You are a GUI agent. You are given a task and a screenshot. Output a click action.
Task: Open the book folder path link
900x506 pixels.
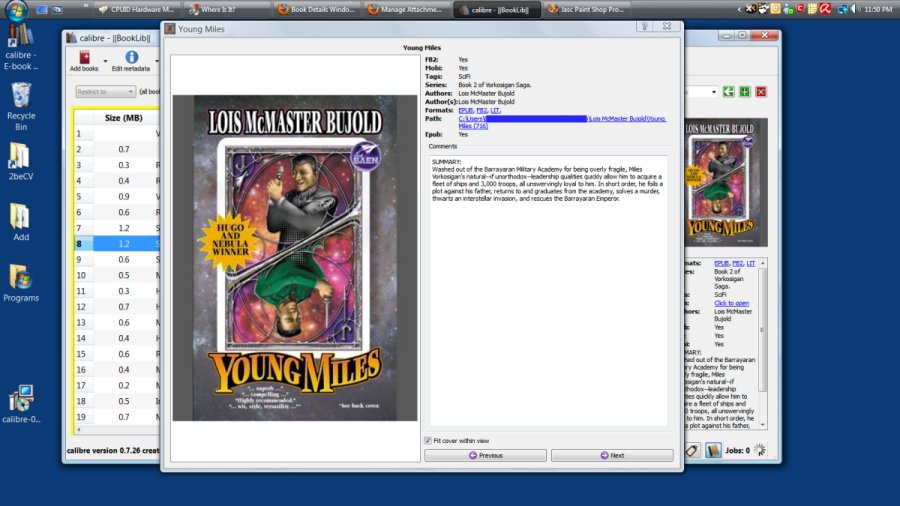562,122
